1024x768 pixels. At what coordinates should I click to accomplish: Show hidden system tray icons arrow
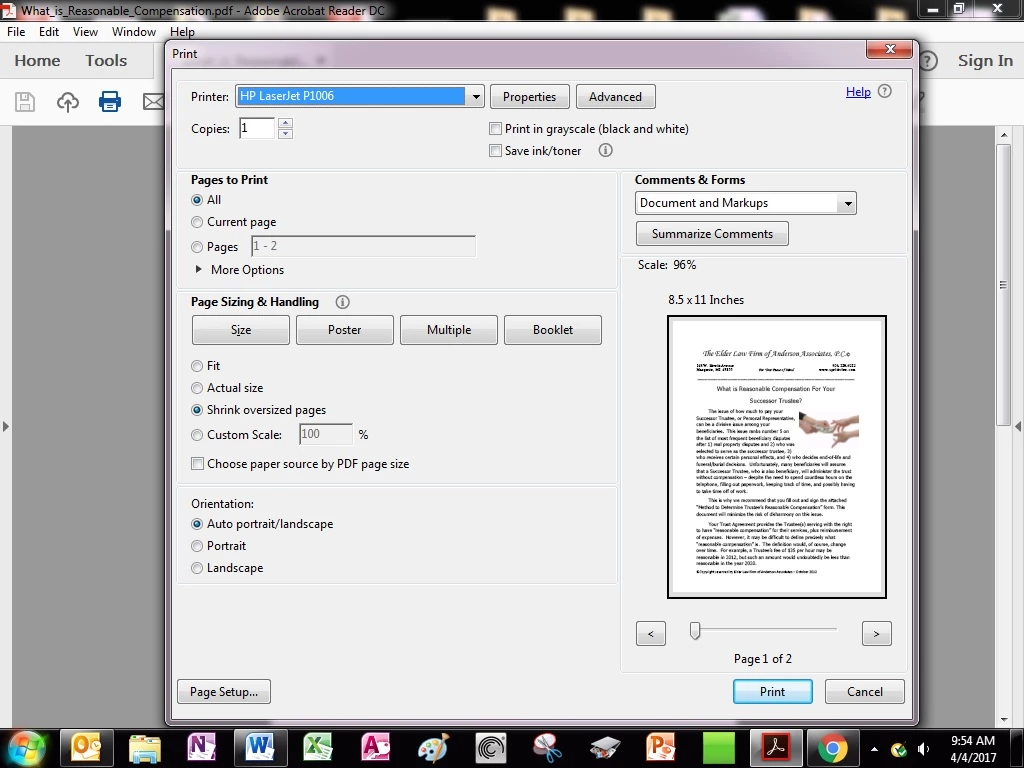tap(874, 749)
